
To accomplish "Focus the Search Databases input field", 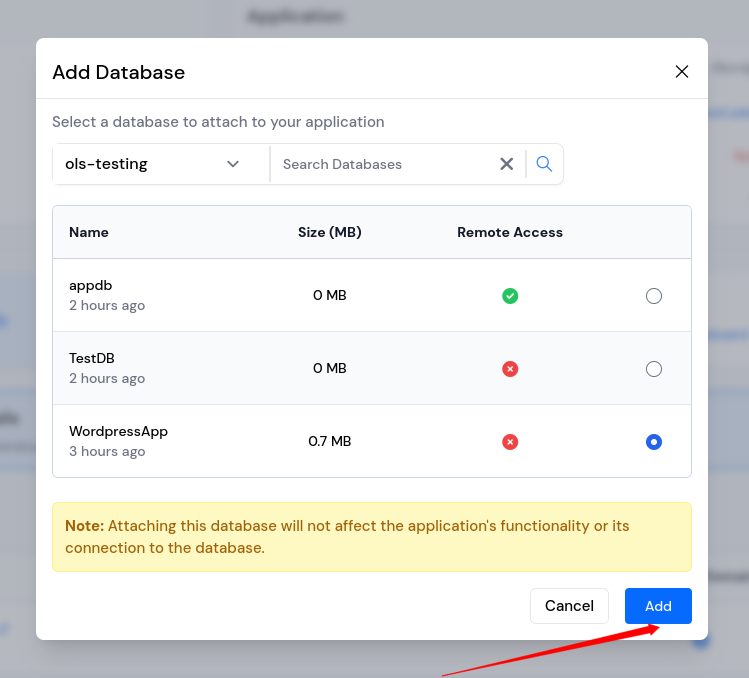I will 385,164.
